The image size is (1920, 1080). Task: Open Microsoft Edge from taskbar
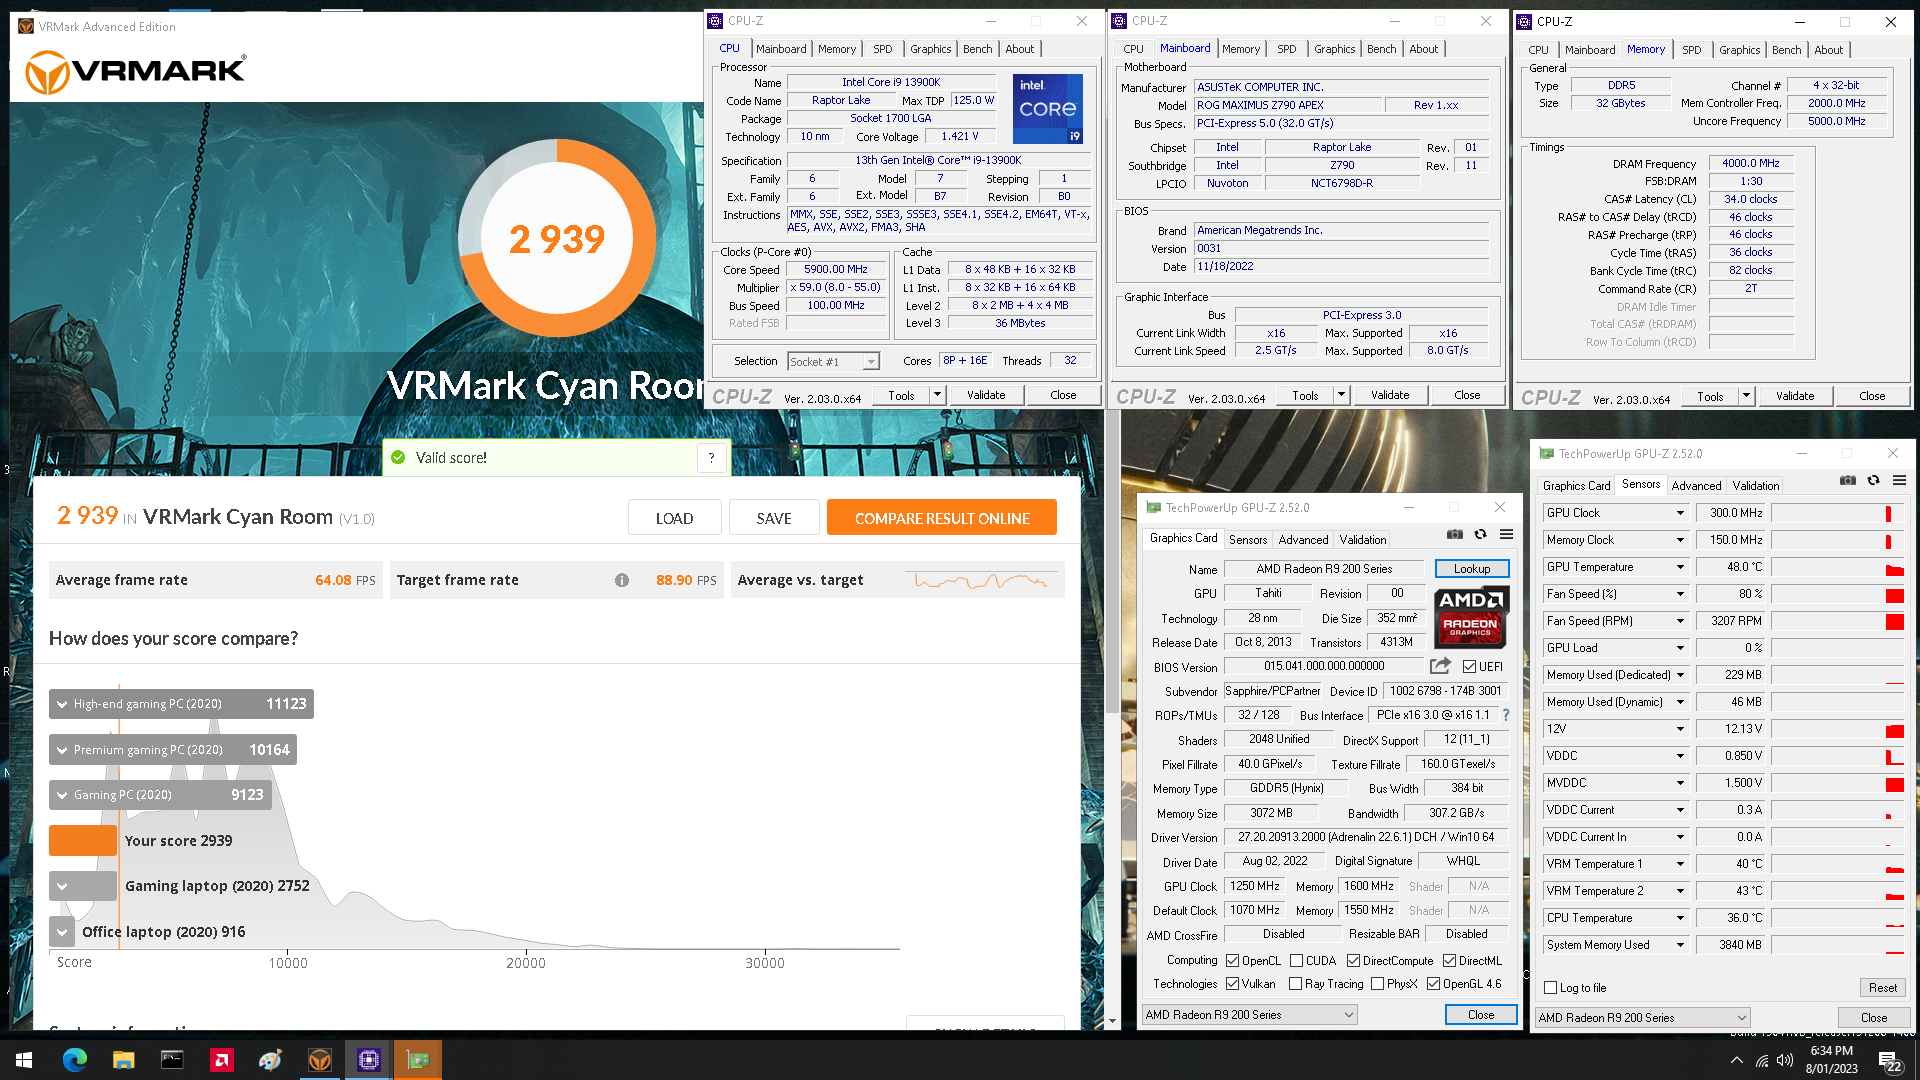[75, 1059]
